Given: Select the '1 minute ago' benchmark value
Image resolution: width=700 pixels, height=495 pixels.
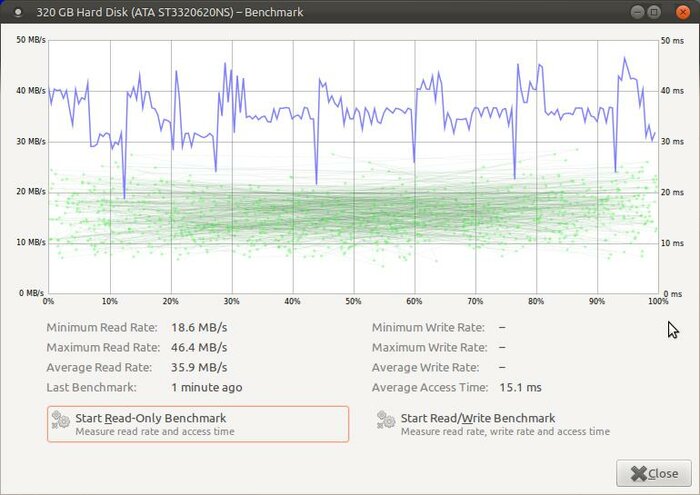Looking at the screenshot, I should tap(207, 387).
